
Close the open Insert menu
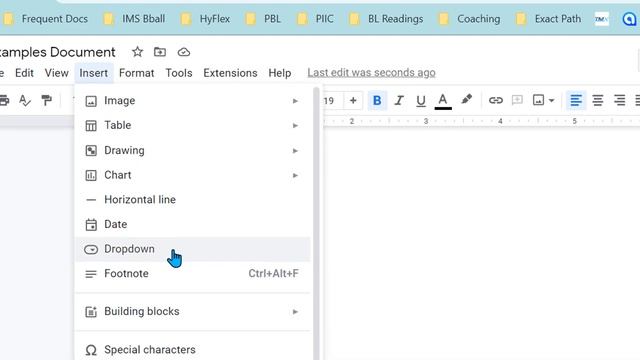pyautogui.click(x=93, y=73)
